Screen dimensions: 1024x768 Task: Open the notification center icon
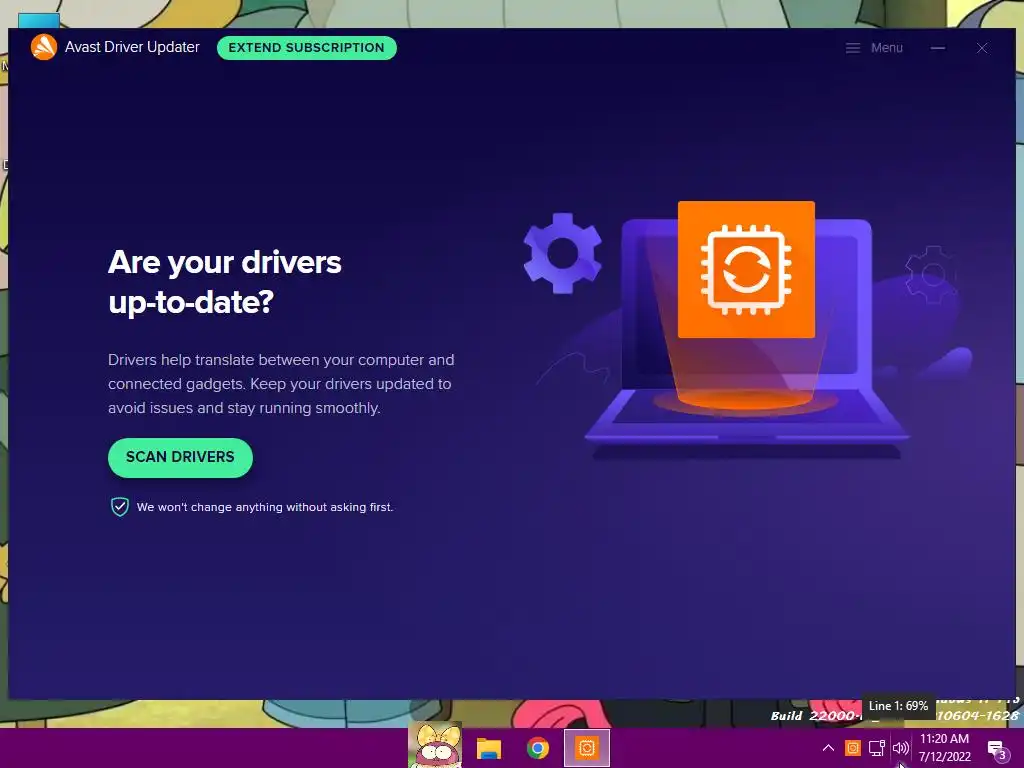[997, 750]
